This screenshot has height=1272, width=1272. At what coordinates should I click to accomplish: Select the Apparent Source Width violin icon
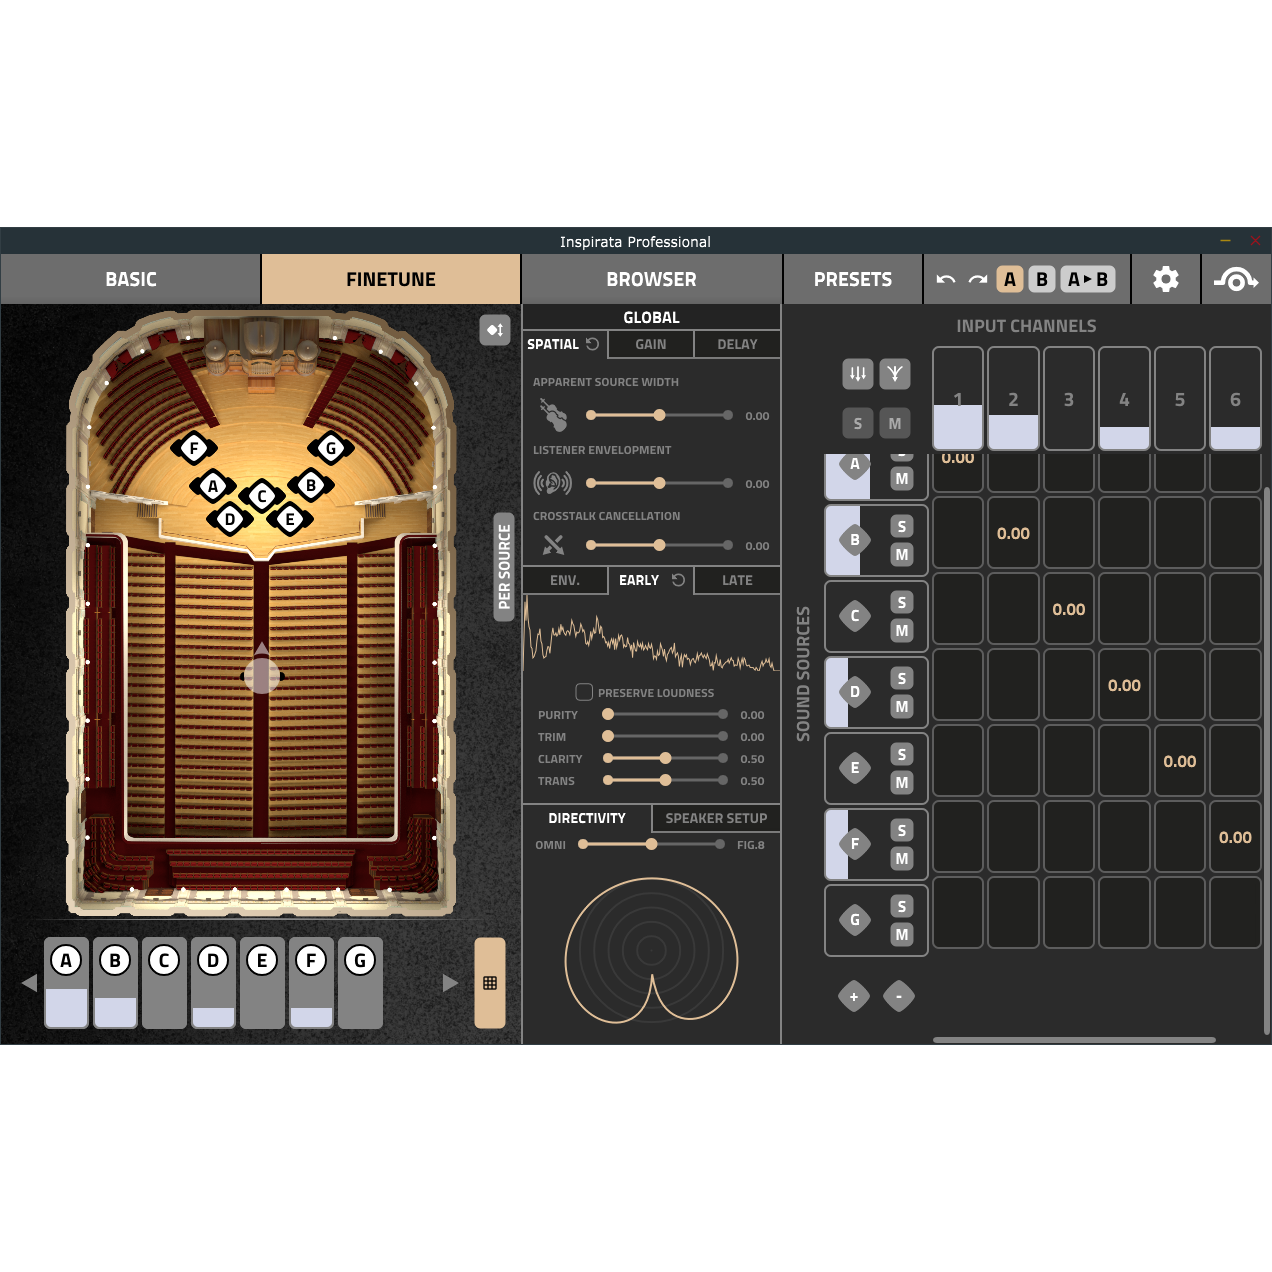pyautogui.click(x=553, y=413)
